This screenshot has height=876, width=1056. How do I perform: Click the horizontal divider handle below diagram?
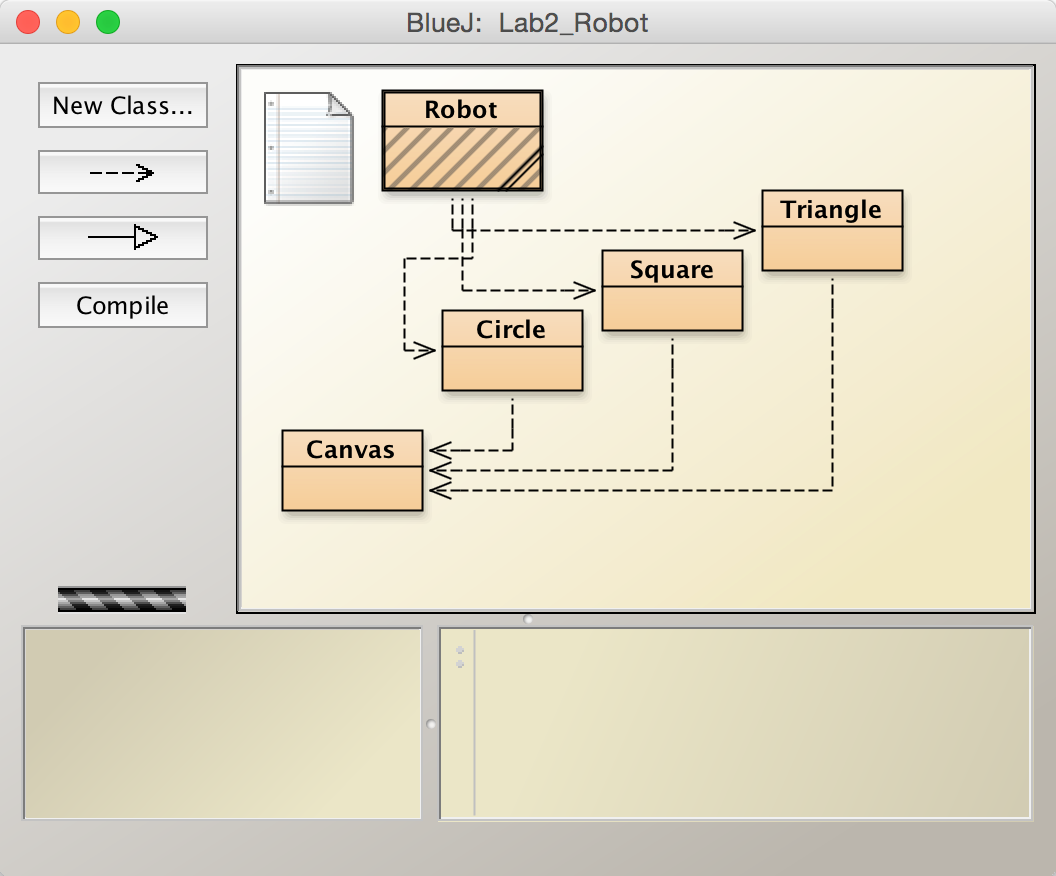(528, 620)
